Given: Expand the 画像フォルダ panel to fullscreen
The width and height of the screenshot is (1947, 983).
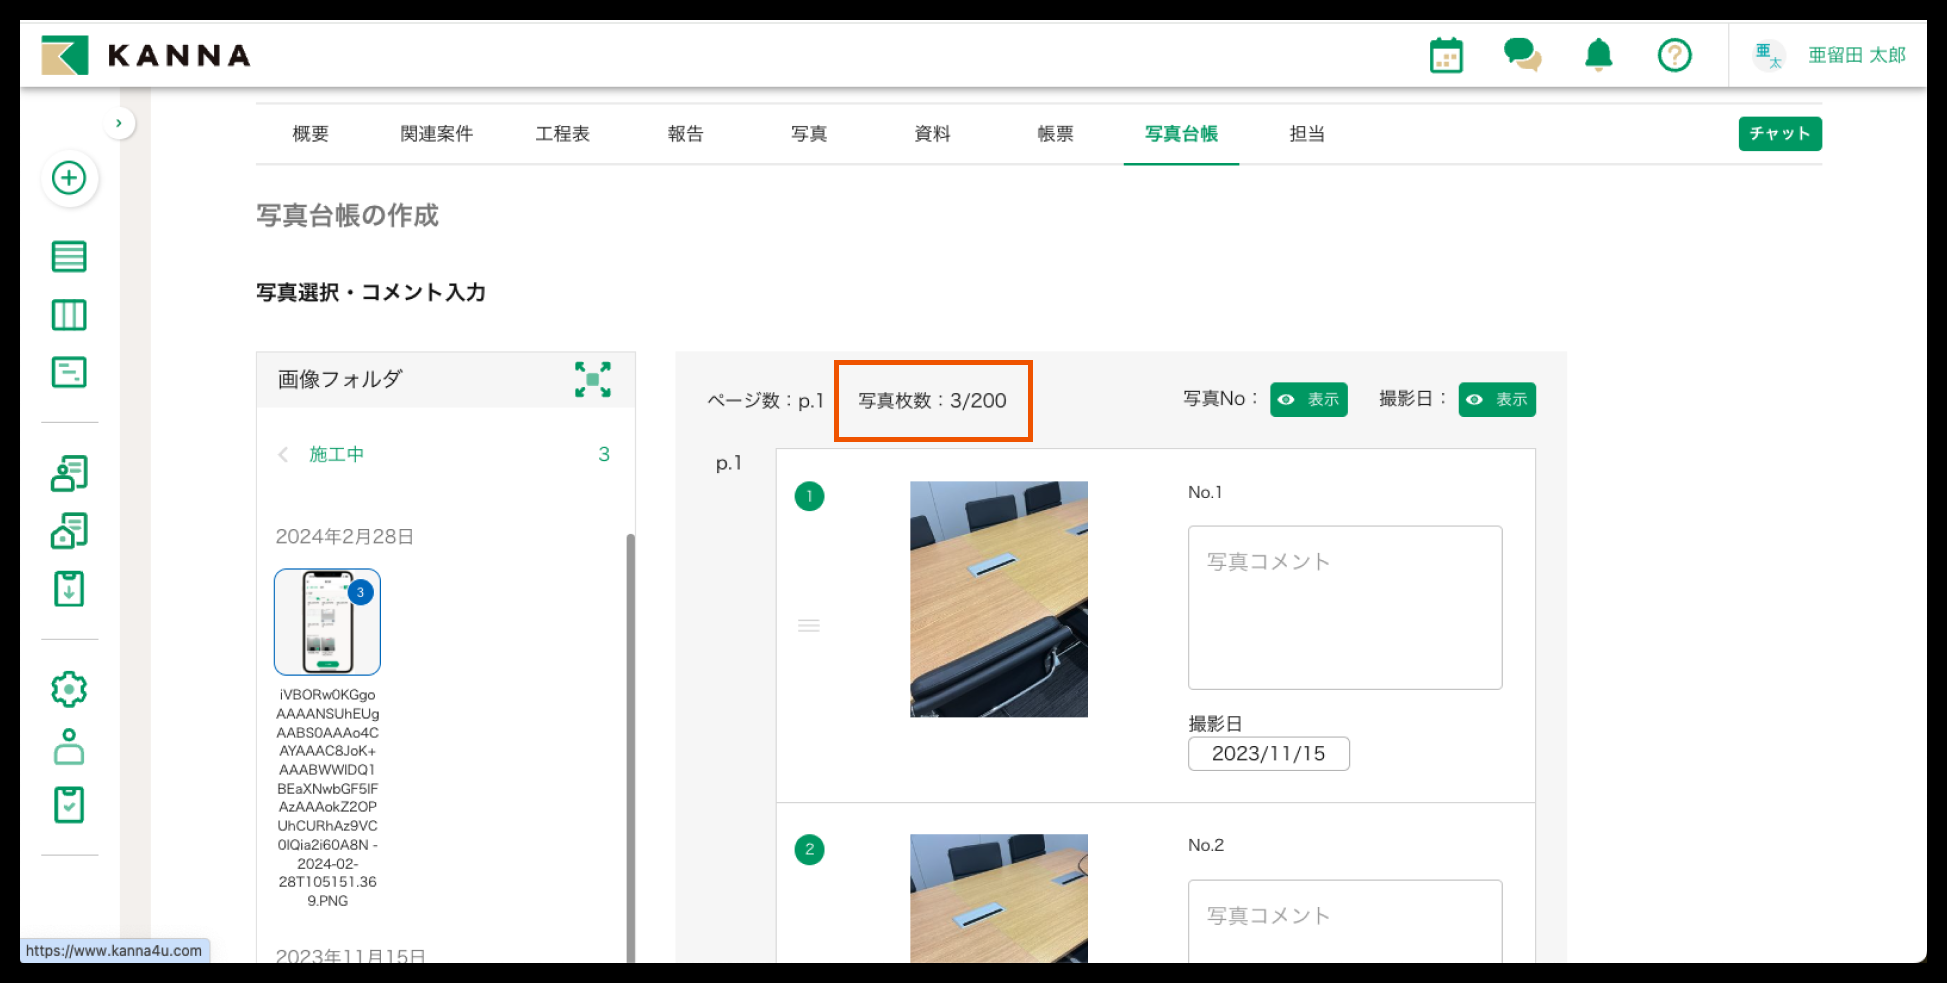Looking at the screenshot, I should [x=593, y=380].
